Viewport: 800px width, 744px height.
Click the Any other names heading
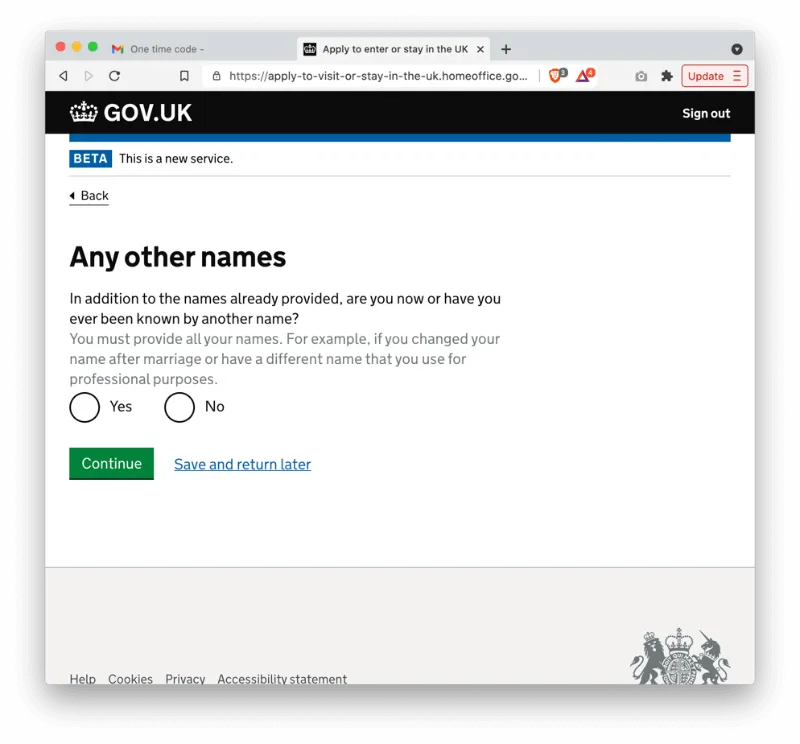[178, 257]
